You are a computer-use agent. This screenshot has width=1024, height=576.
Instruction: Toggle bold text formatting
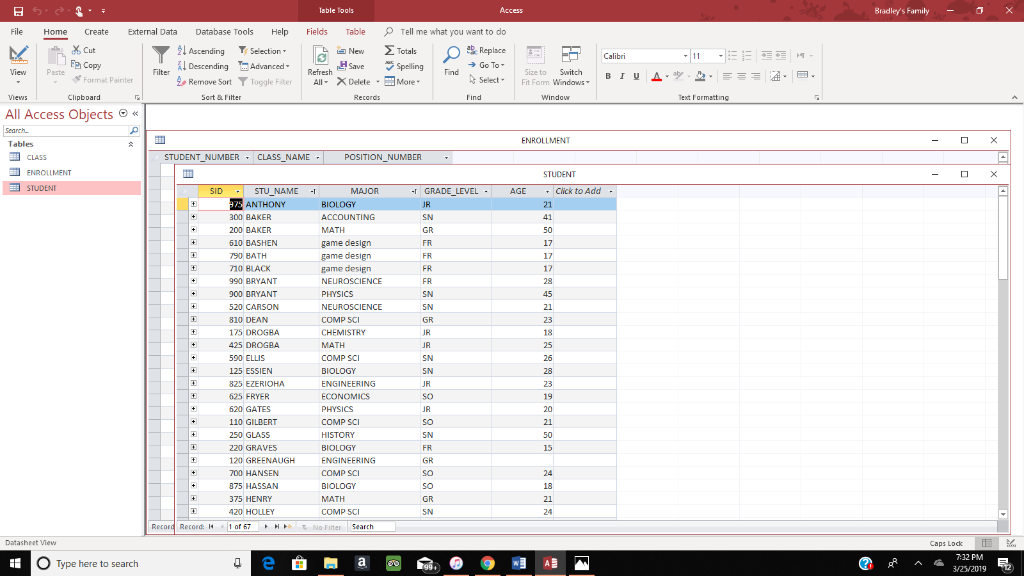(x=608, y=76)
